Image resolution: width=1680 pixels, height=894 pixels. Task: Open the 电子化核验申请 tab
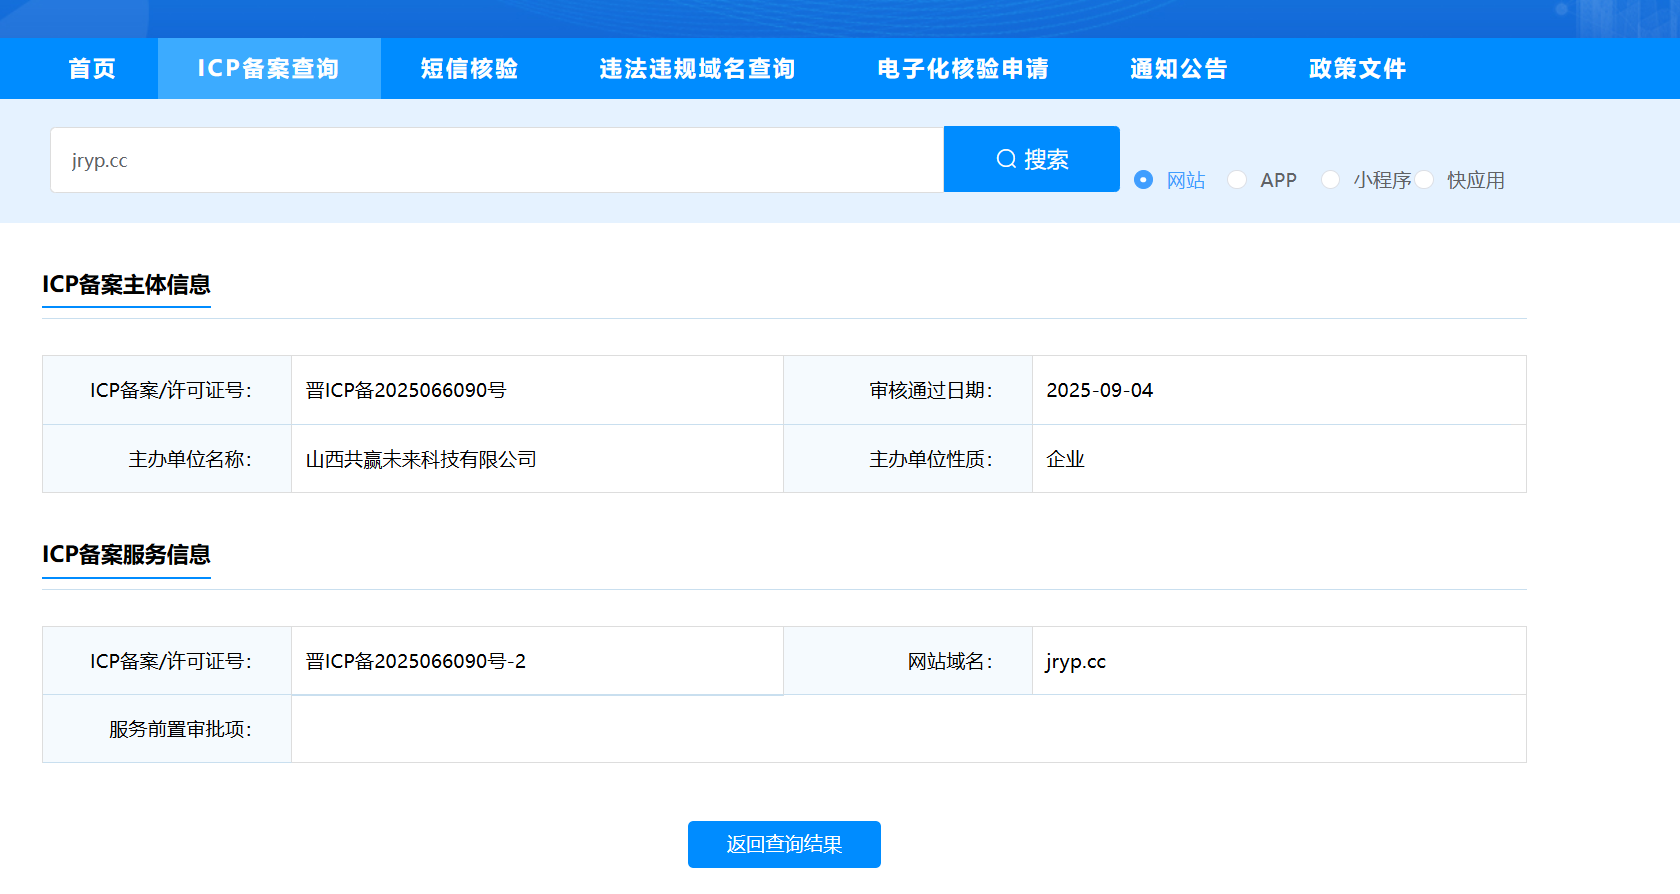pyautogui.click(x=963, y=68)
